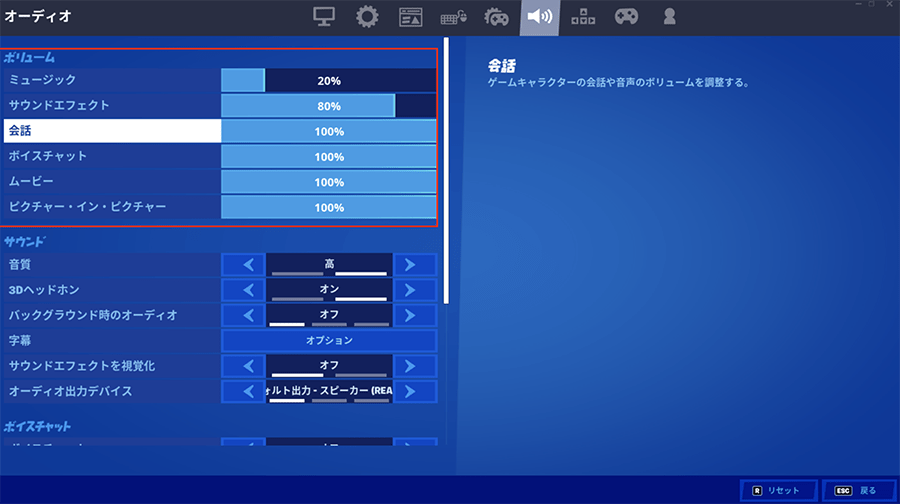
Task: Adjust the ミュージック volume slider
Action: [329, 81]
